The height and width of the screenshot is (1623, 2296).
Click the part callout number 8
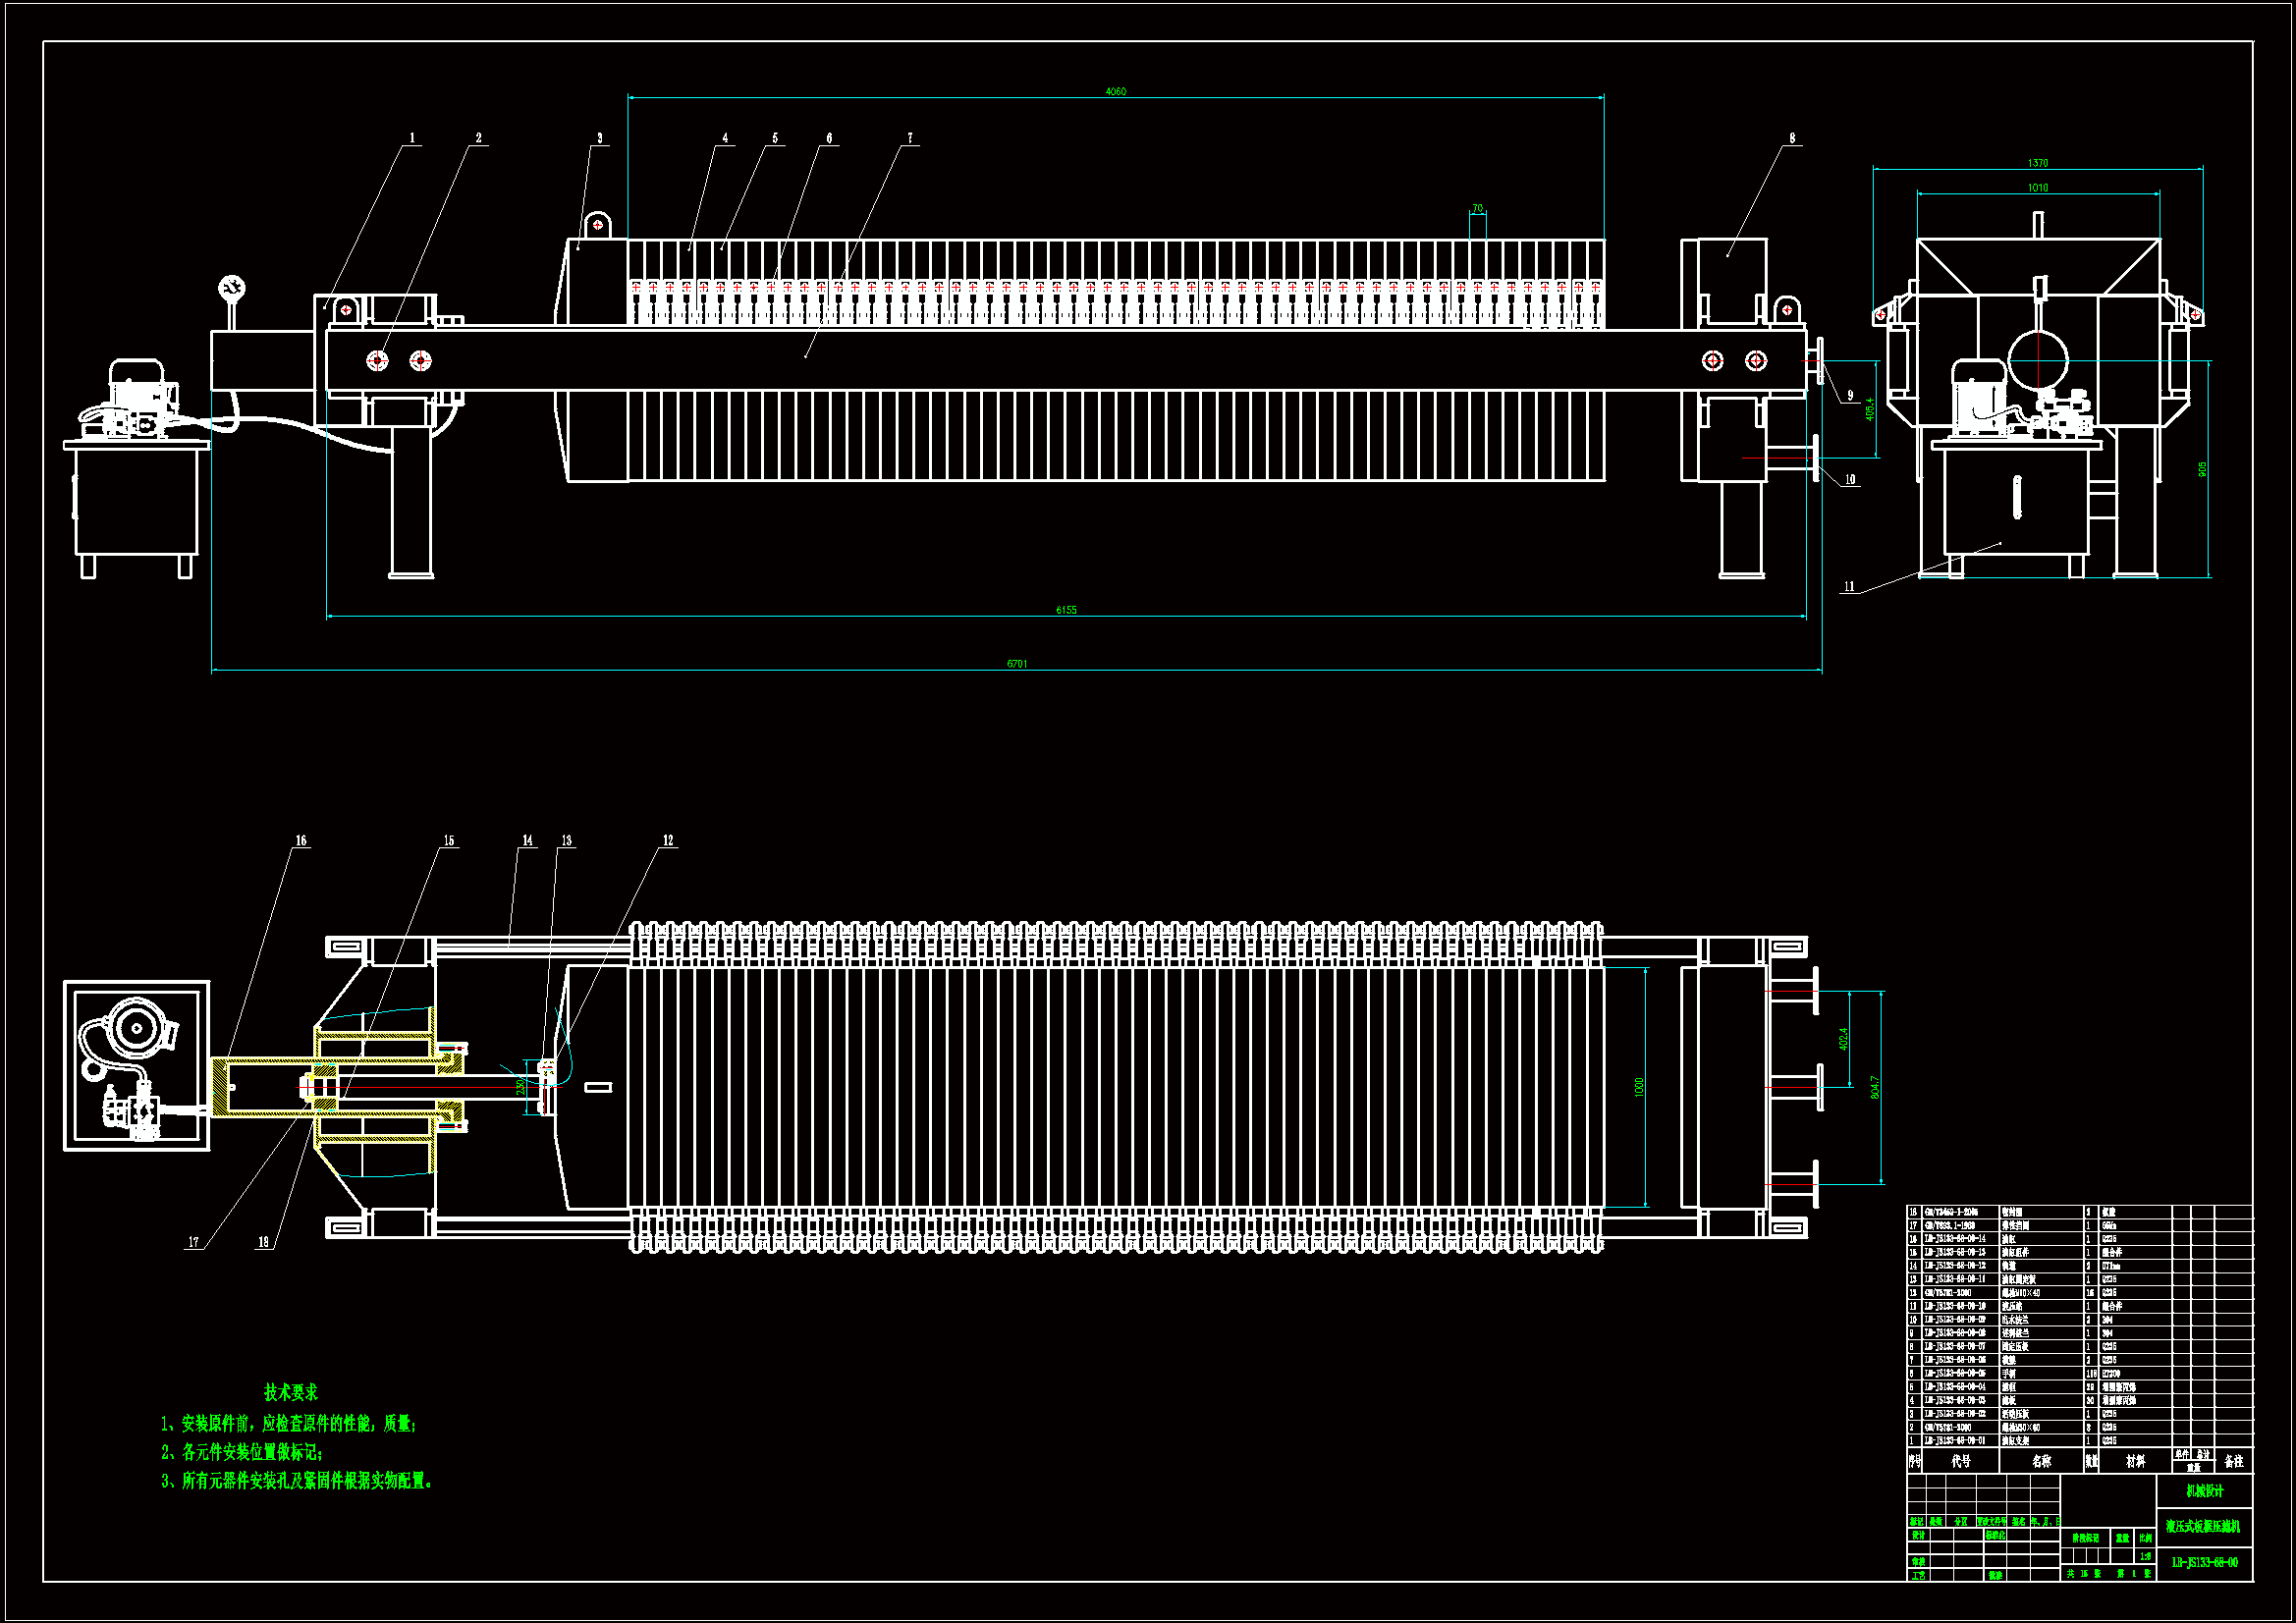(x=1792, y=138)
